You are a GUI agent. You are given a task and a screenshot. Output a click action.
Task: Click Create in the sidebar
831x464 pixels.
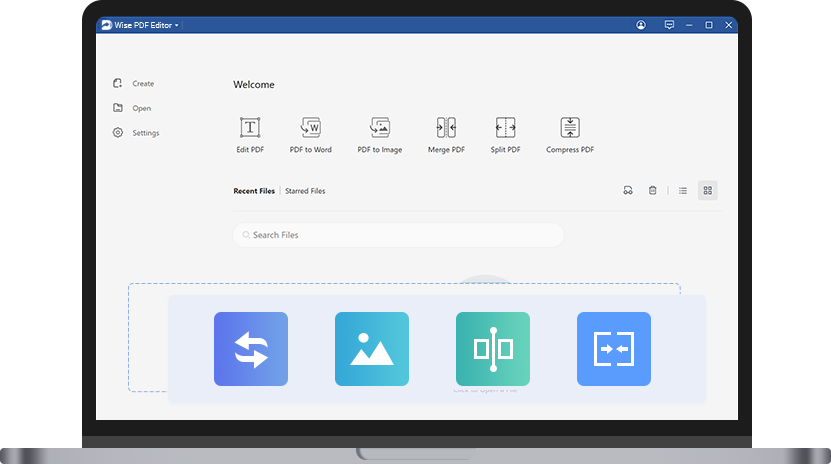click(134, 83)
